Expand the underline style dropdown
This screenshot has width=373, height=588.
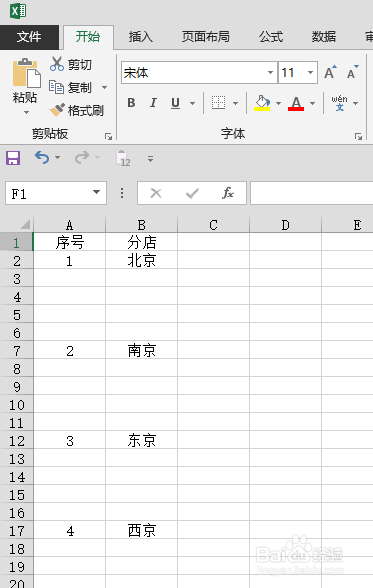192,103
